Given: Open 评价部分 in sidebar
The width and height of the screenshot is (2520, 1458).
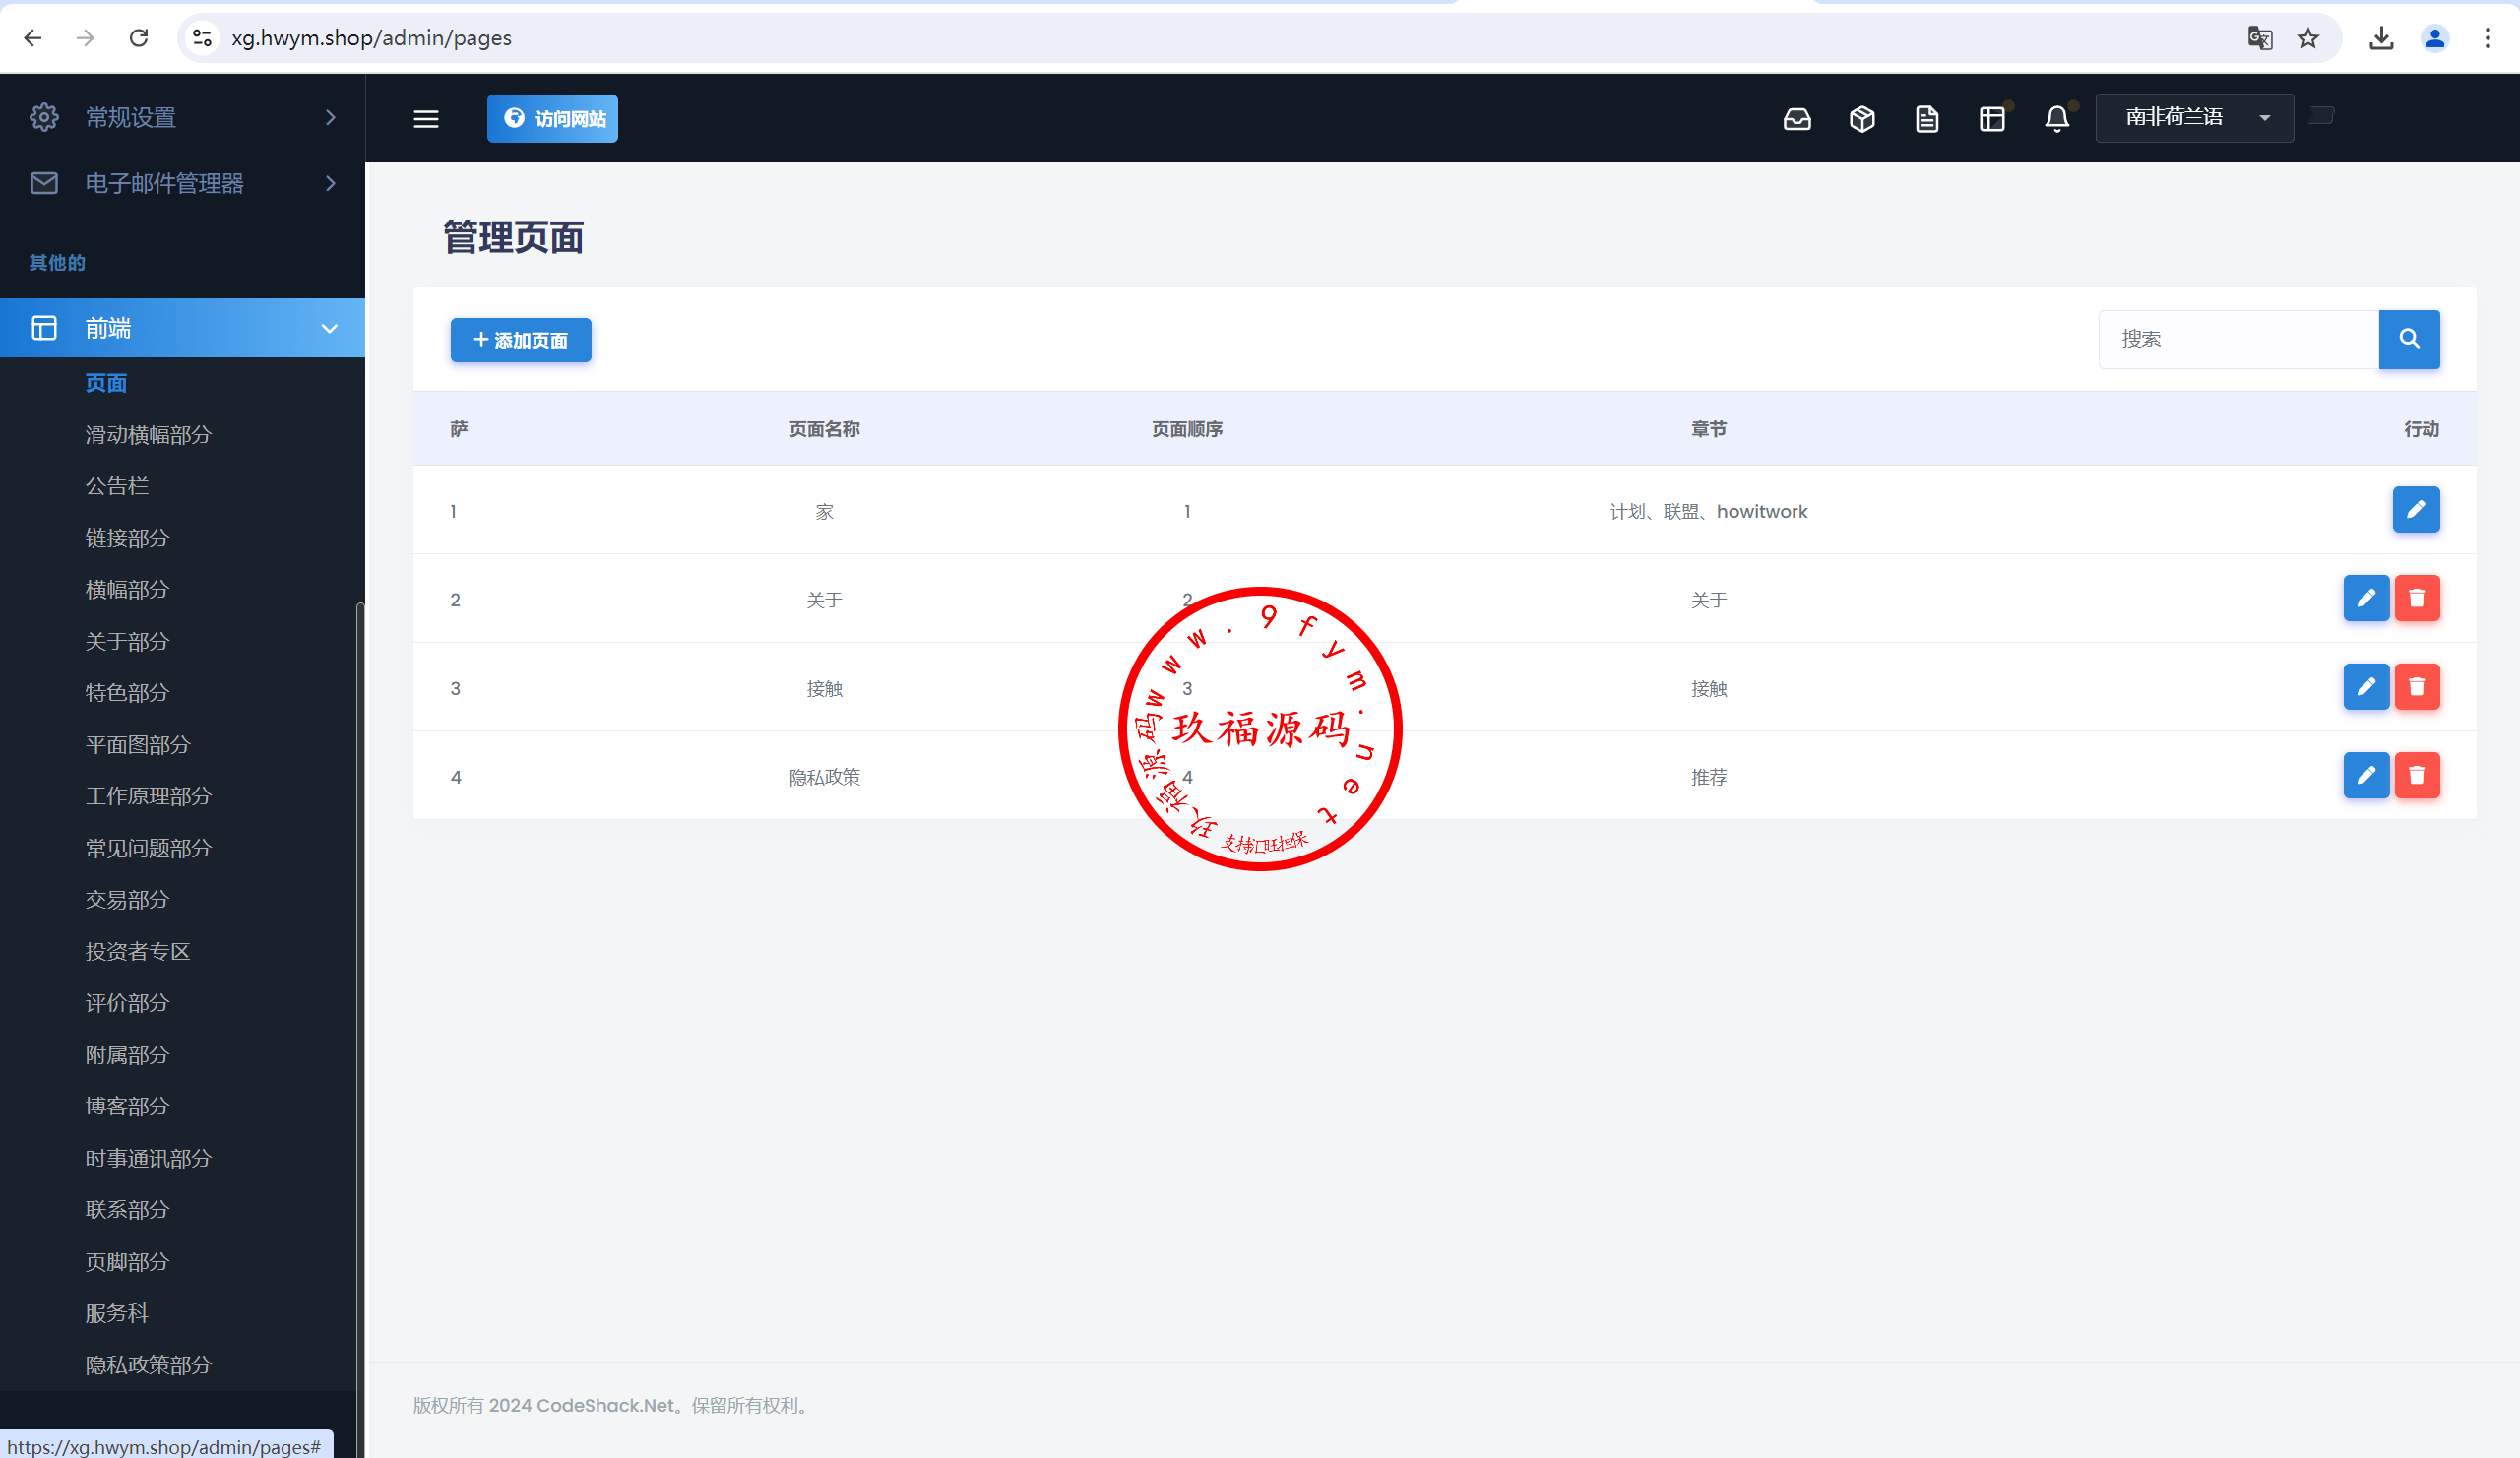Looking at the screenshot, I should 127,1003.
